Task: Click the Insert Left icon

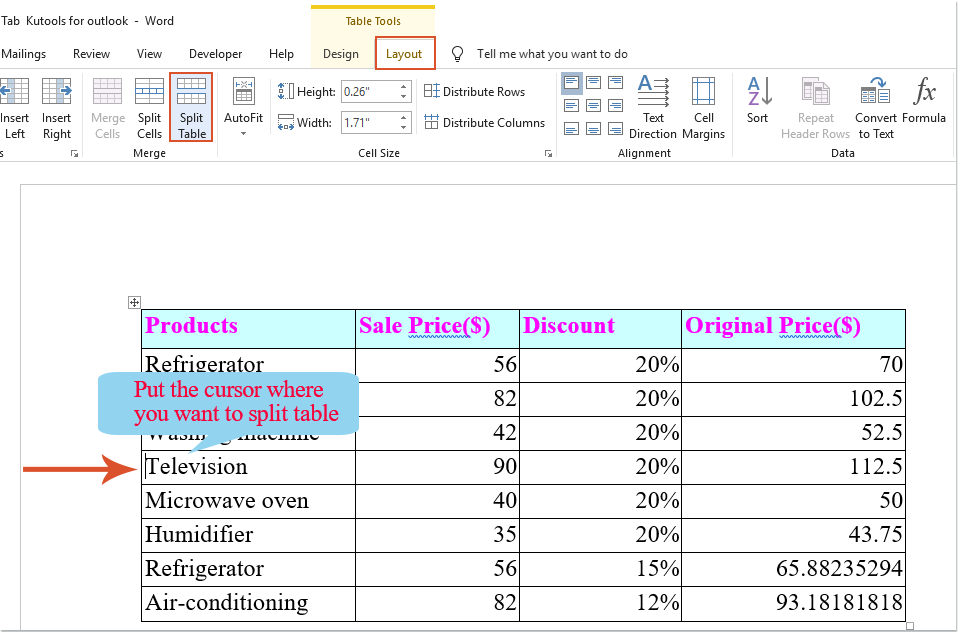Action: click(x=15, y=107)
